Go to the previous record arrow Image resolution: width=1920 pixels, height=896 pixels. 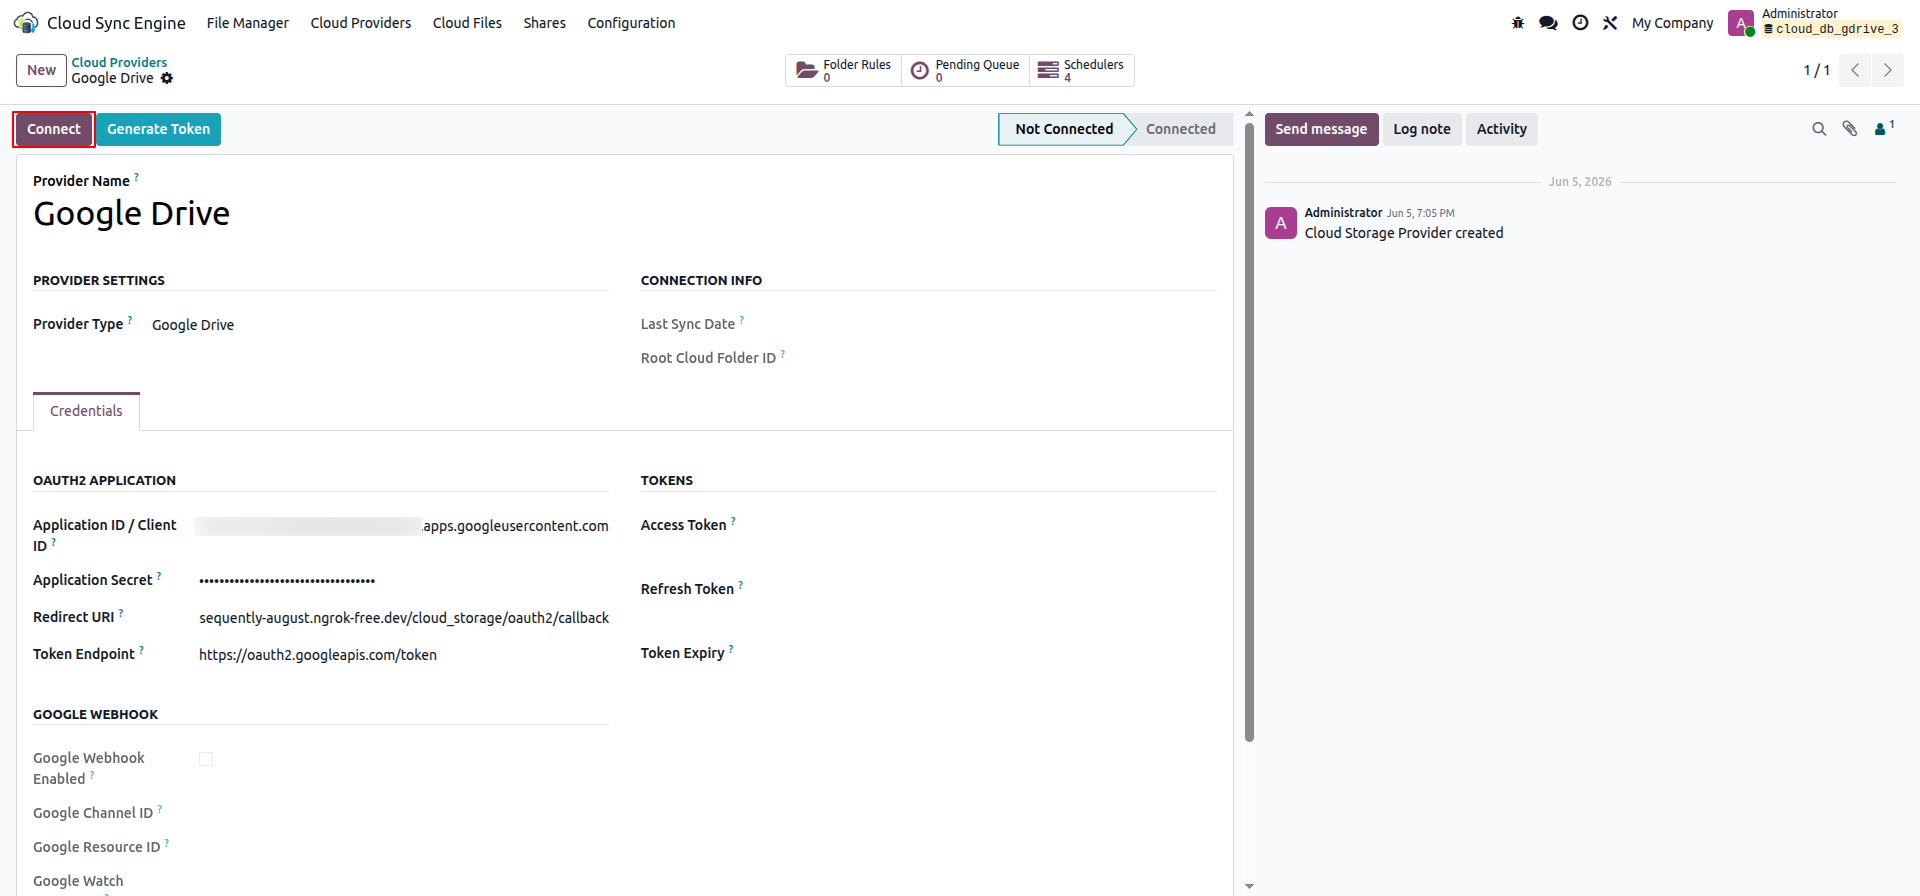coord(1855,70)
